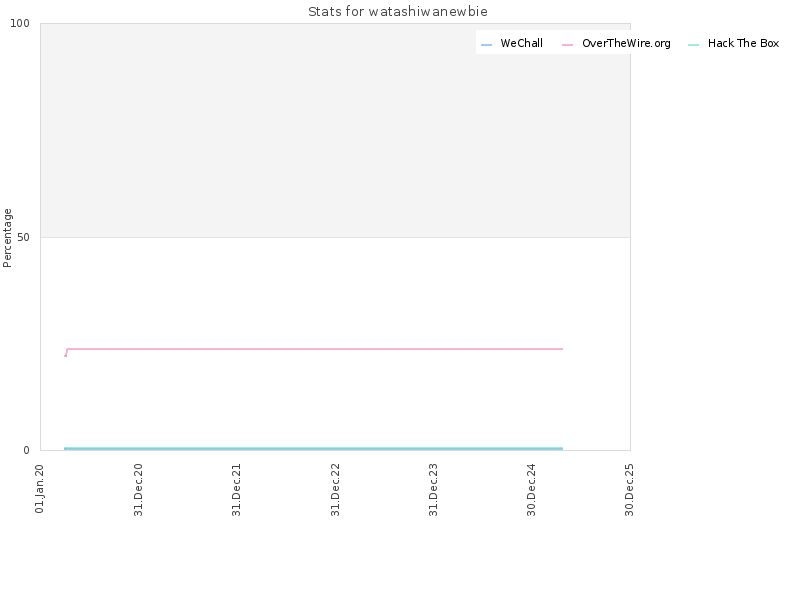Select the 0 y-axis tick label

(x=27, y=450)
